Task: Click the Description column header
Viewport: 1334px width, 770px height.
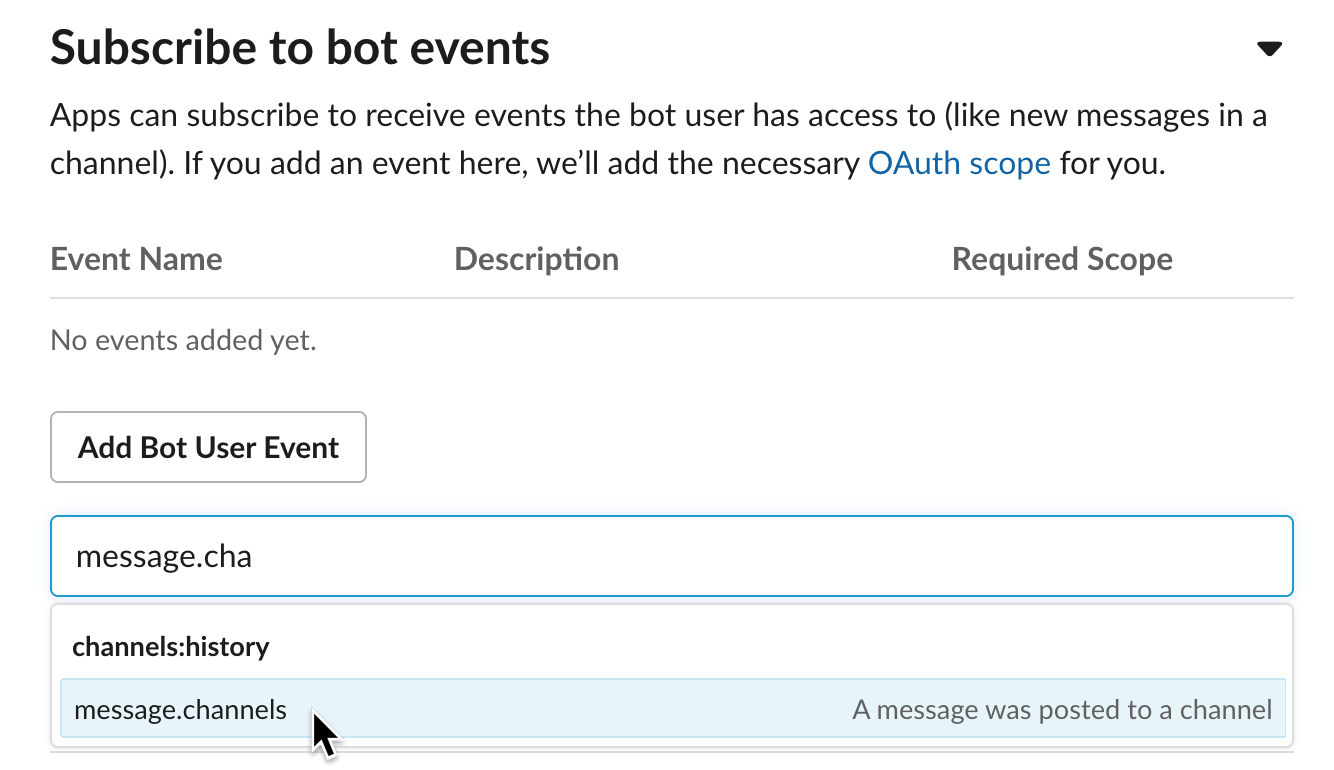Action: [x=536, y=260]
